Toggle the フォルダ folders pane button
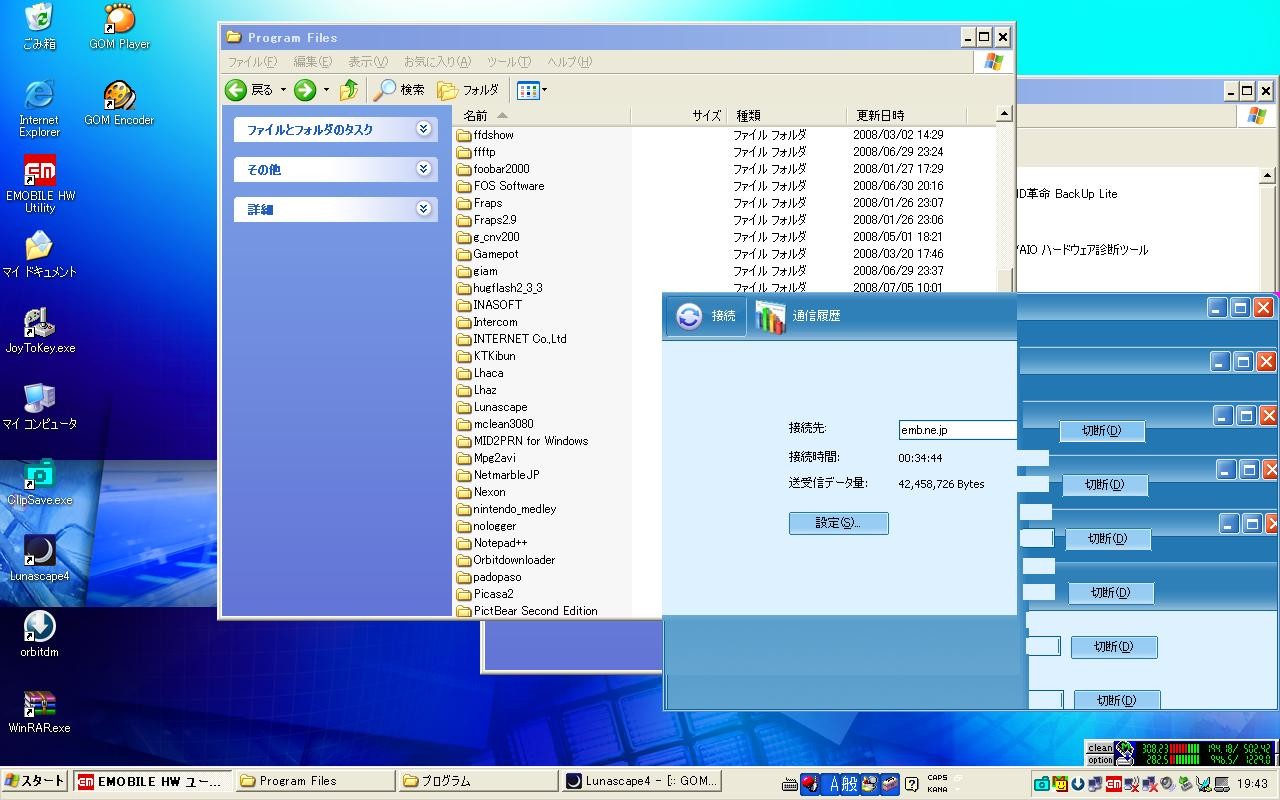Screen dimensions: 1280x800 (x=468, y=90)
